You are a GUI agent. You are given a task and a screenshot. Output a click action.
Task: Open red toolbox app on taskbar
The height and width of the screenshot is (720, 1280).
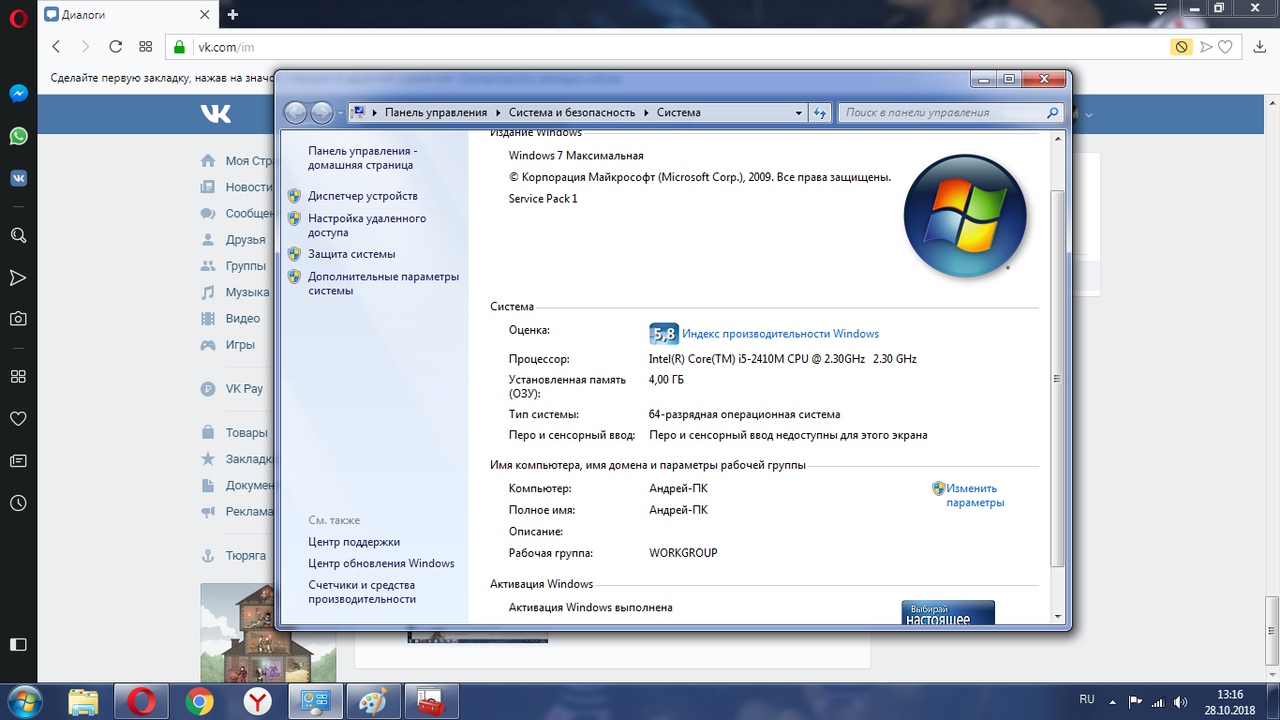point(431,702)
